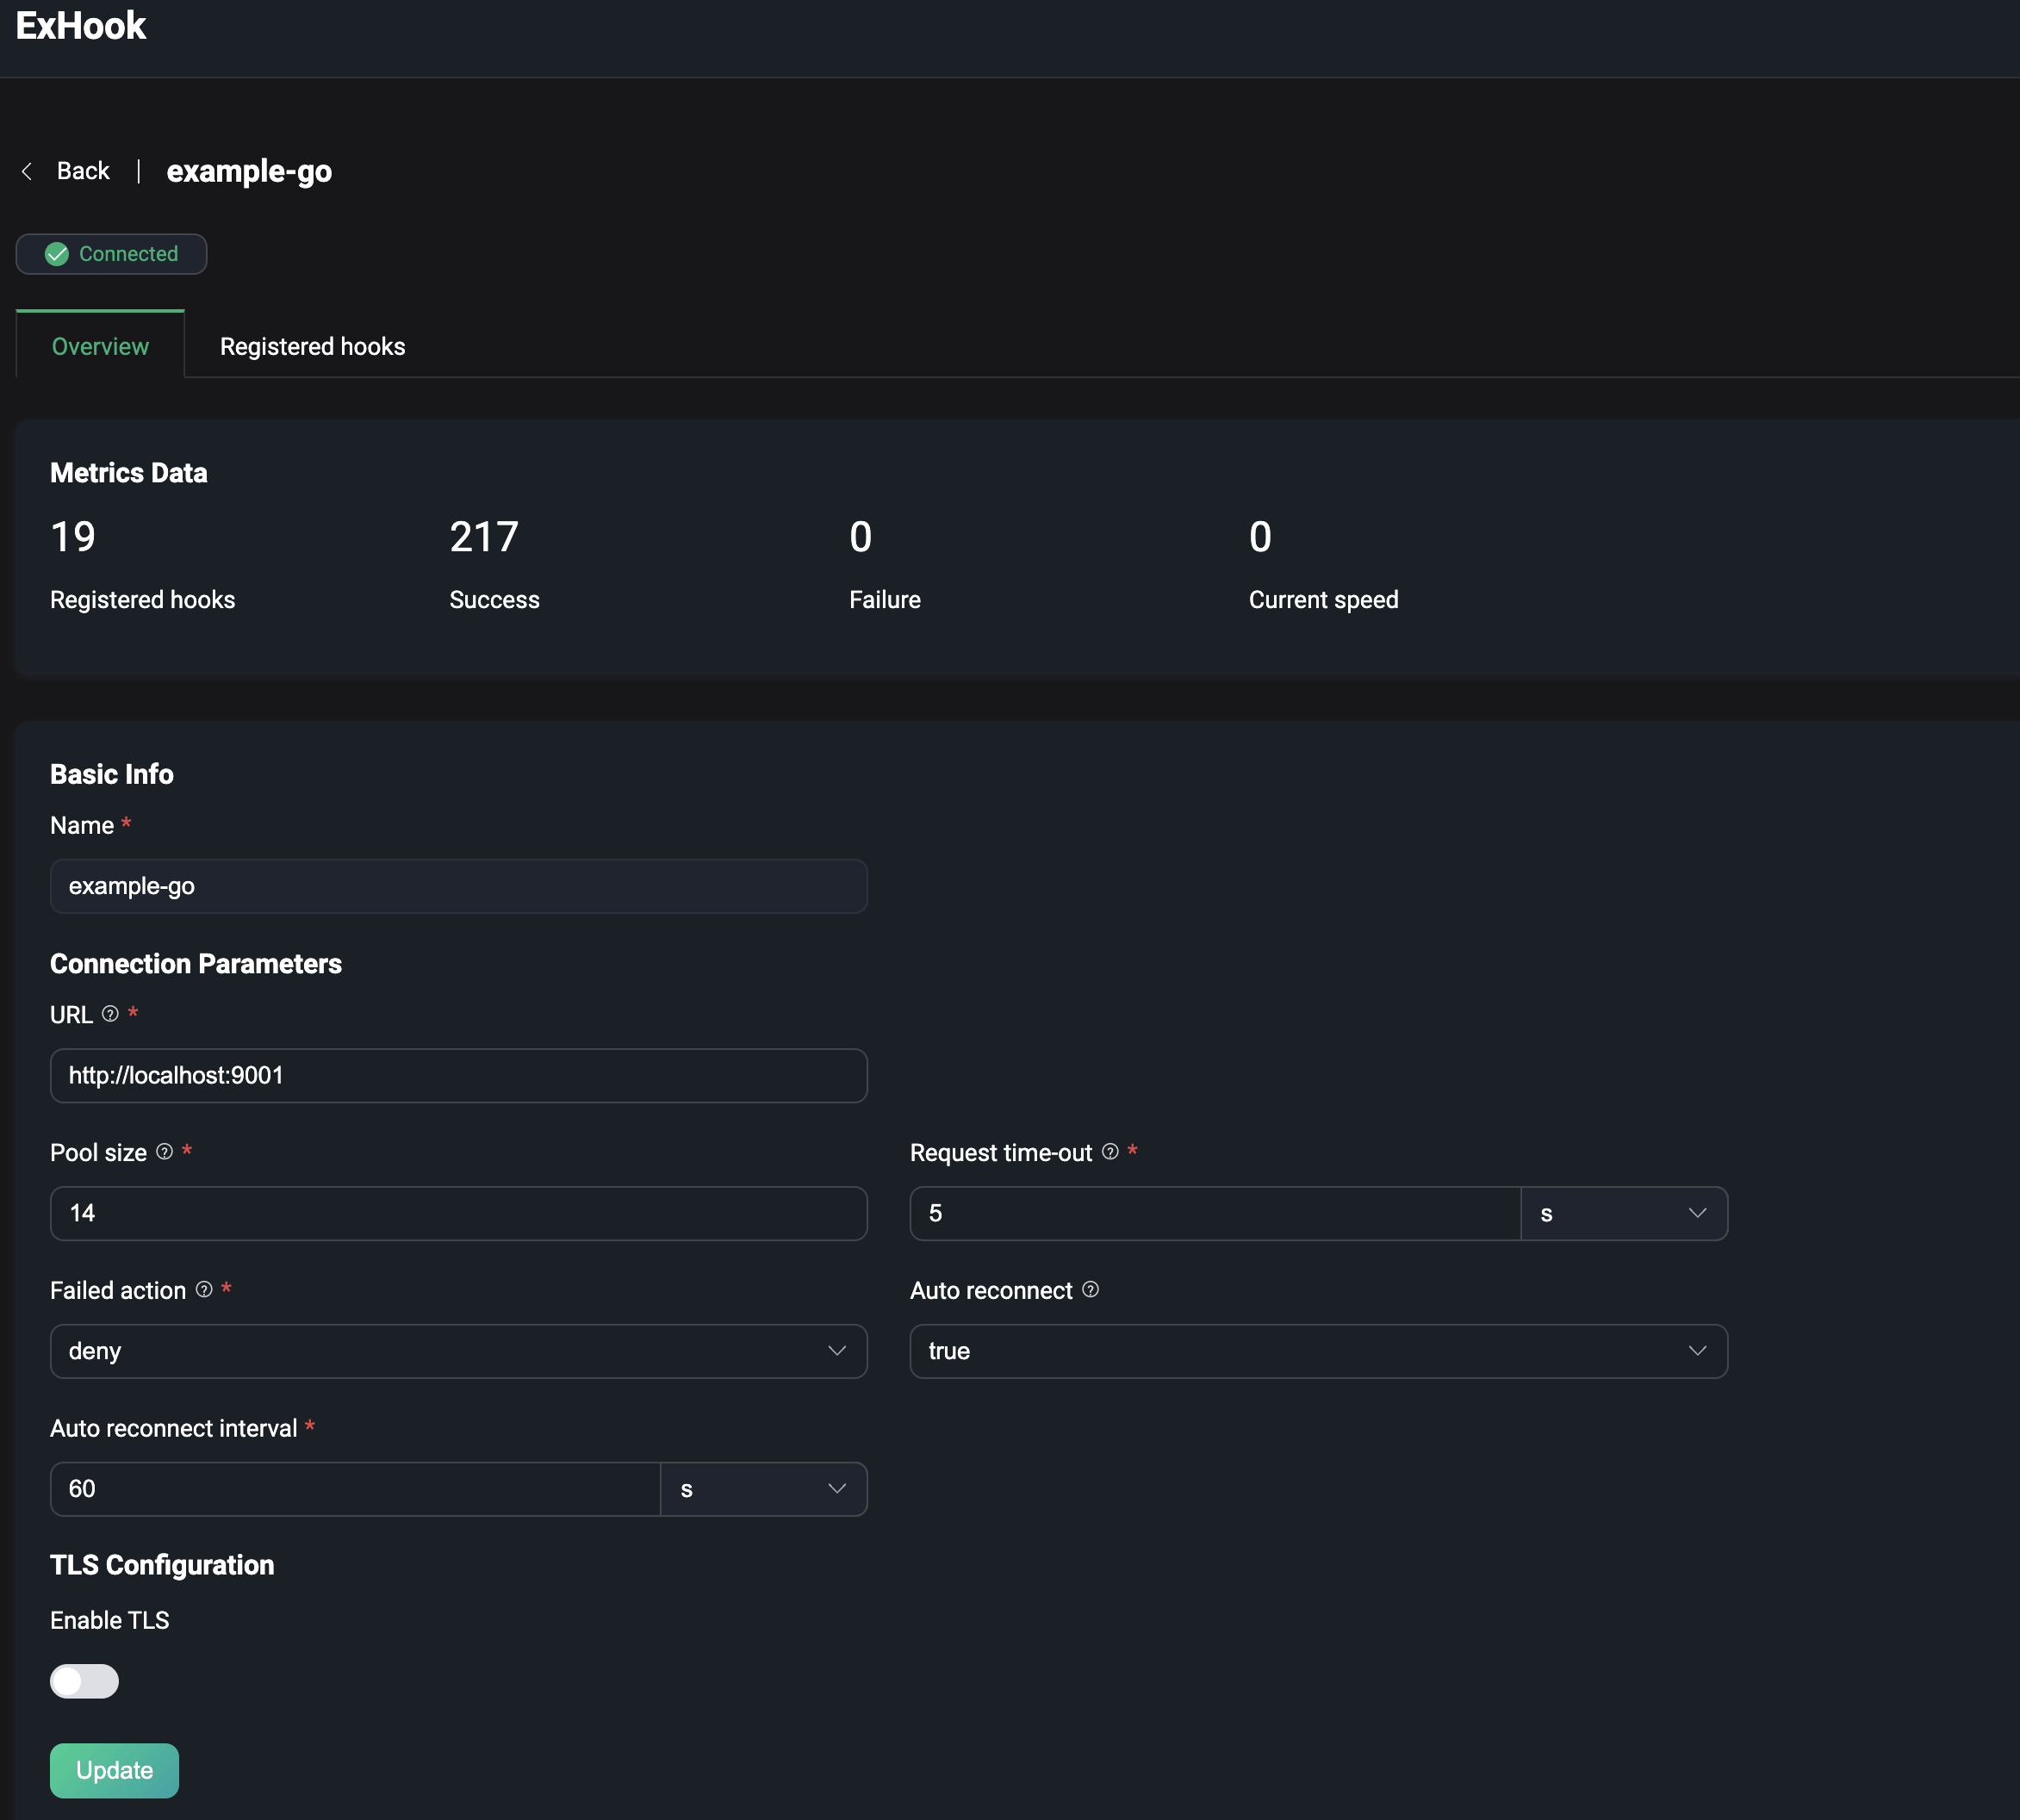Screen dimensions: 2020x1820
Task: Click the Request time-out value field
Action: (x=1214, y=1214)
